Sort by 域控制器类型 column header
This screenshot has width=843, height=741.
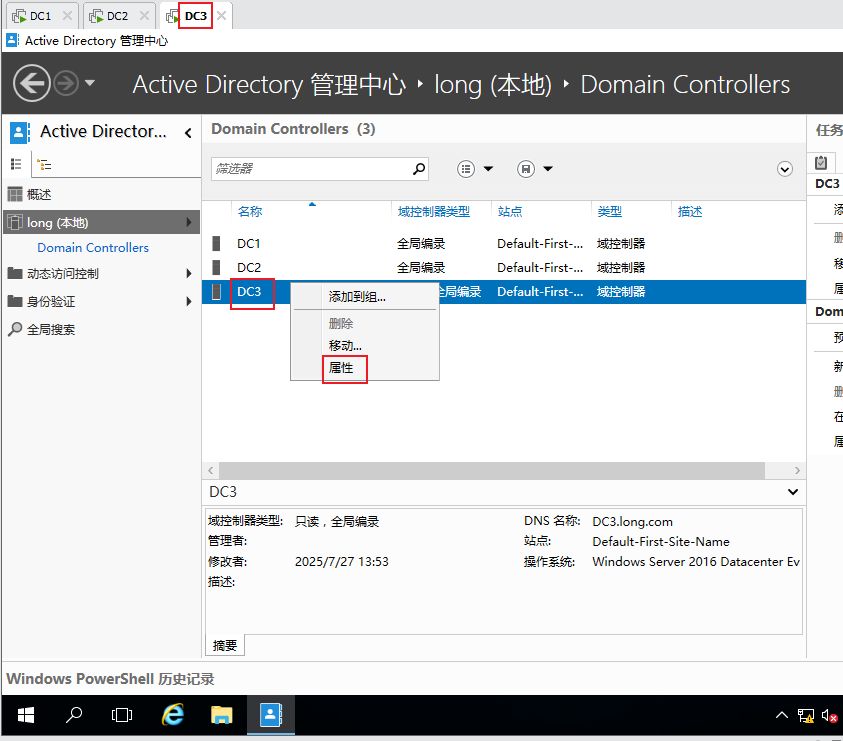click(434, 211)
